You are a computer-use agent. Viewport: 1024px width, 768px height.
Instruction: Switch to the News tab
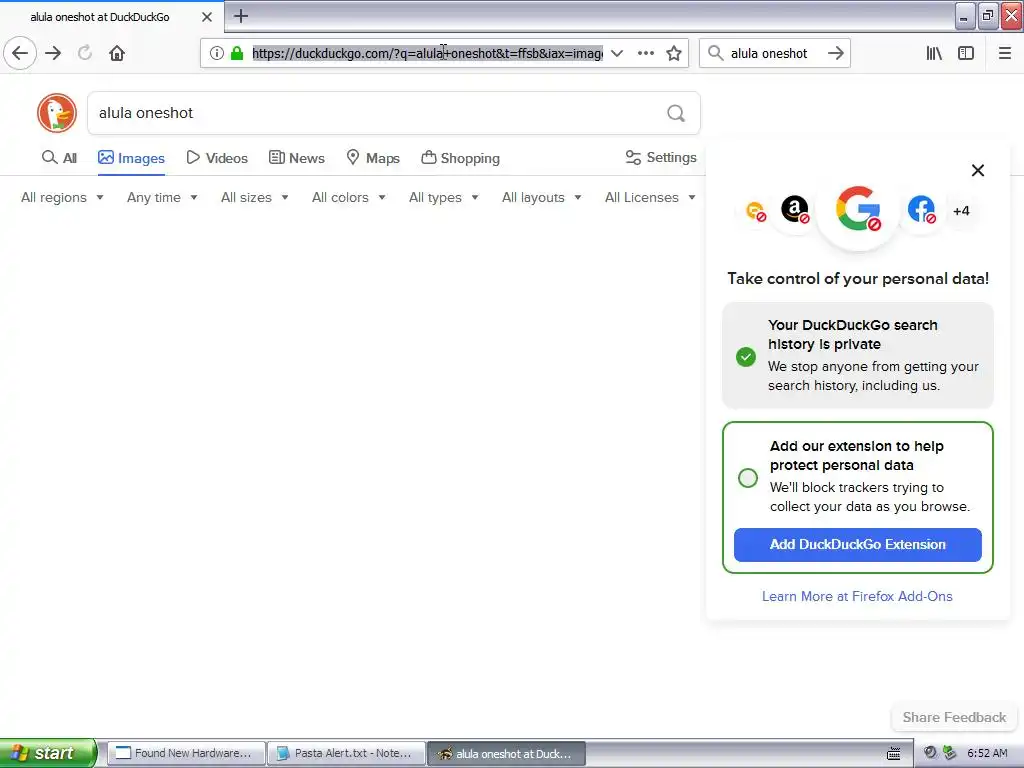(x=296, y=158)
